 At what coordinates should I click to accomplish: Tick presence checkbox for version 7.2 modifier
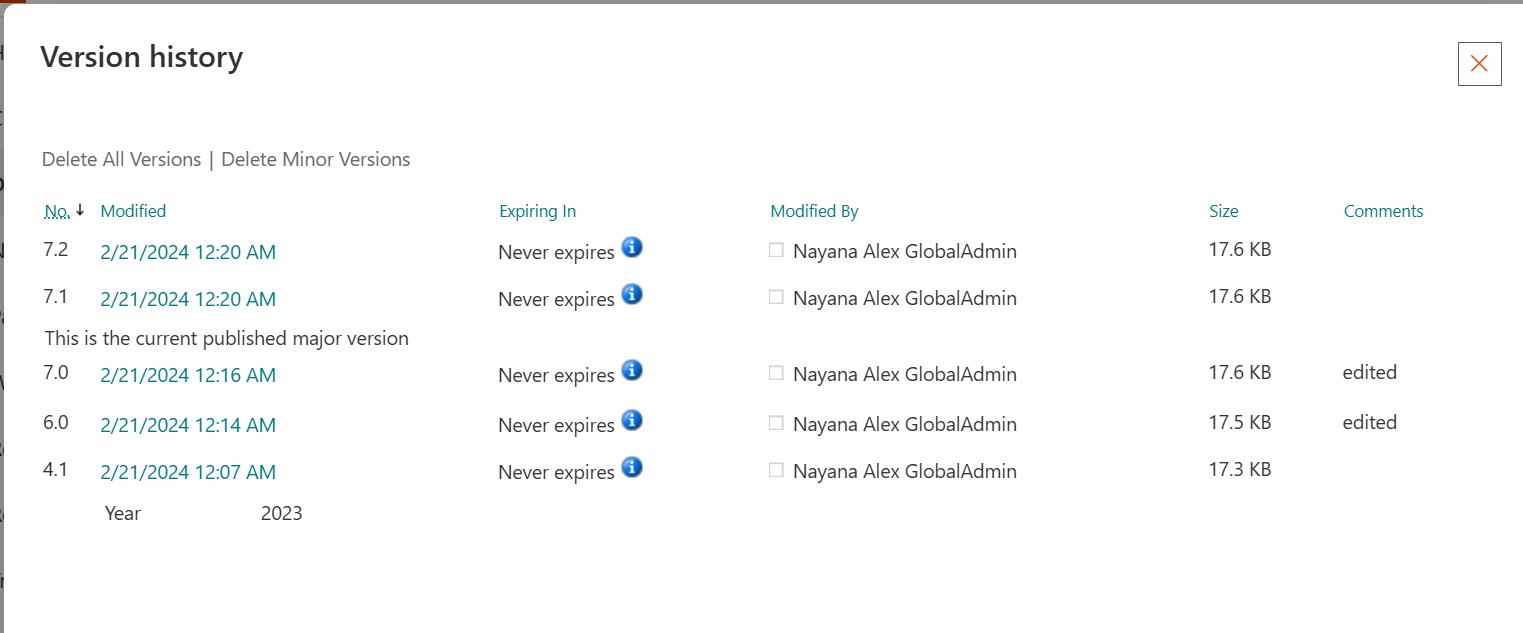point(776,250)
